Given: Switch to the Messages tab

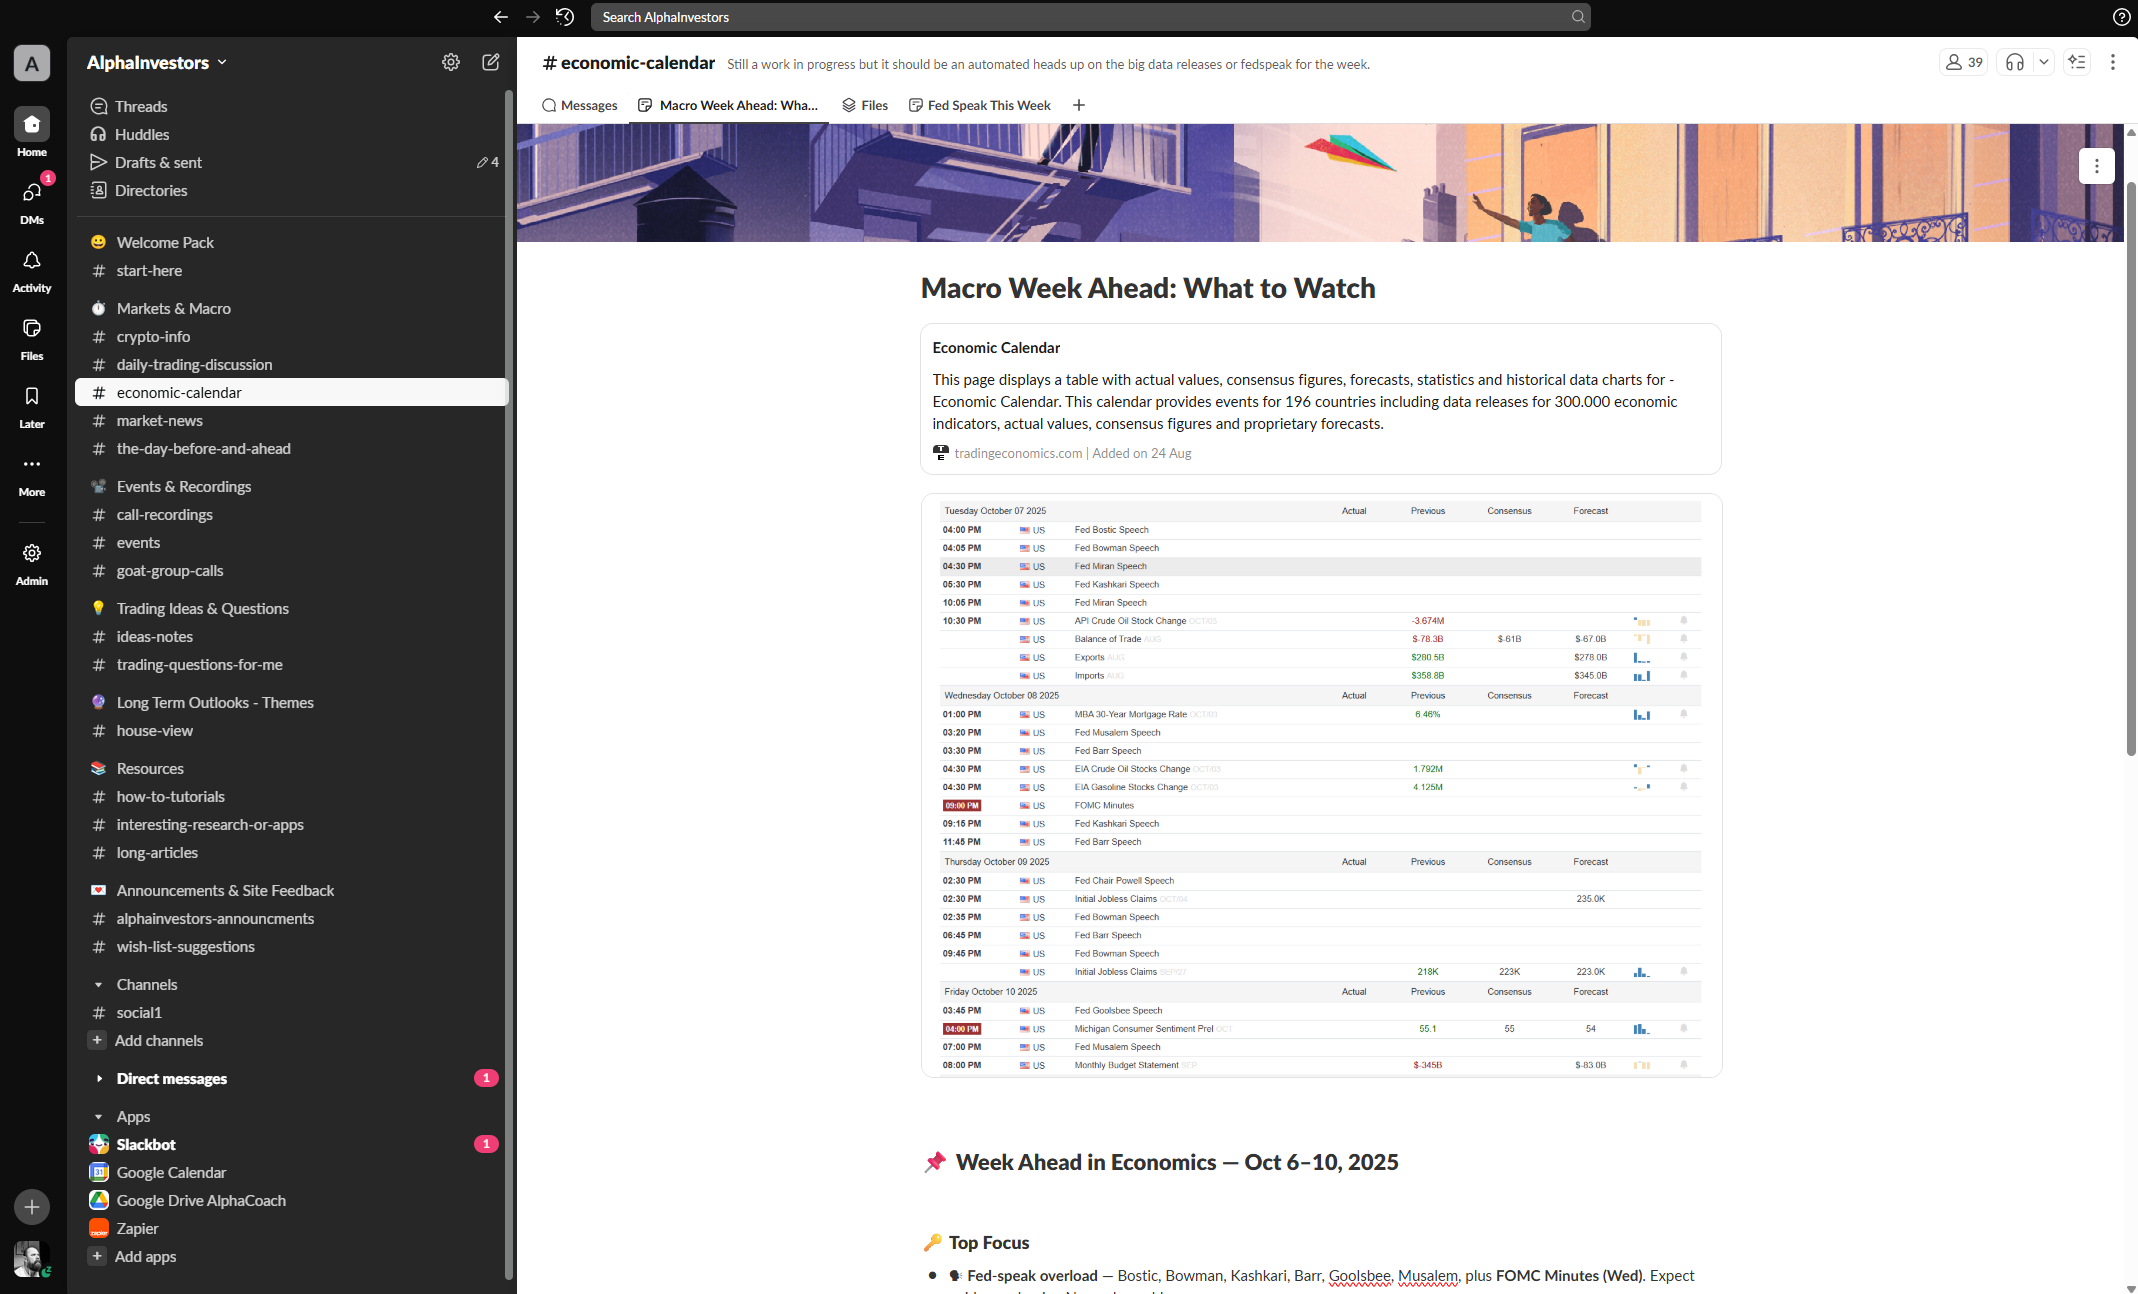Looking at the screenshot, I should coord(580,105).
